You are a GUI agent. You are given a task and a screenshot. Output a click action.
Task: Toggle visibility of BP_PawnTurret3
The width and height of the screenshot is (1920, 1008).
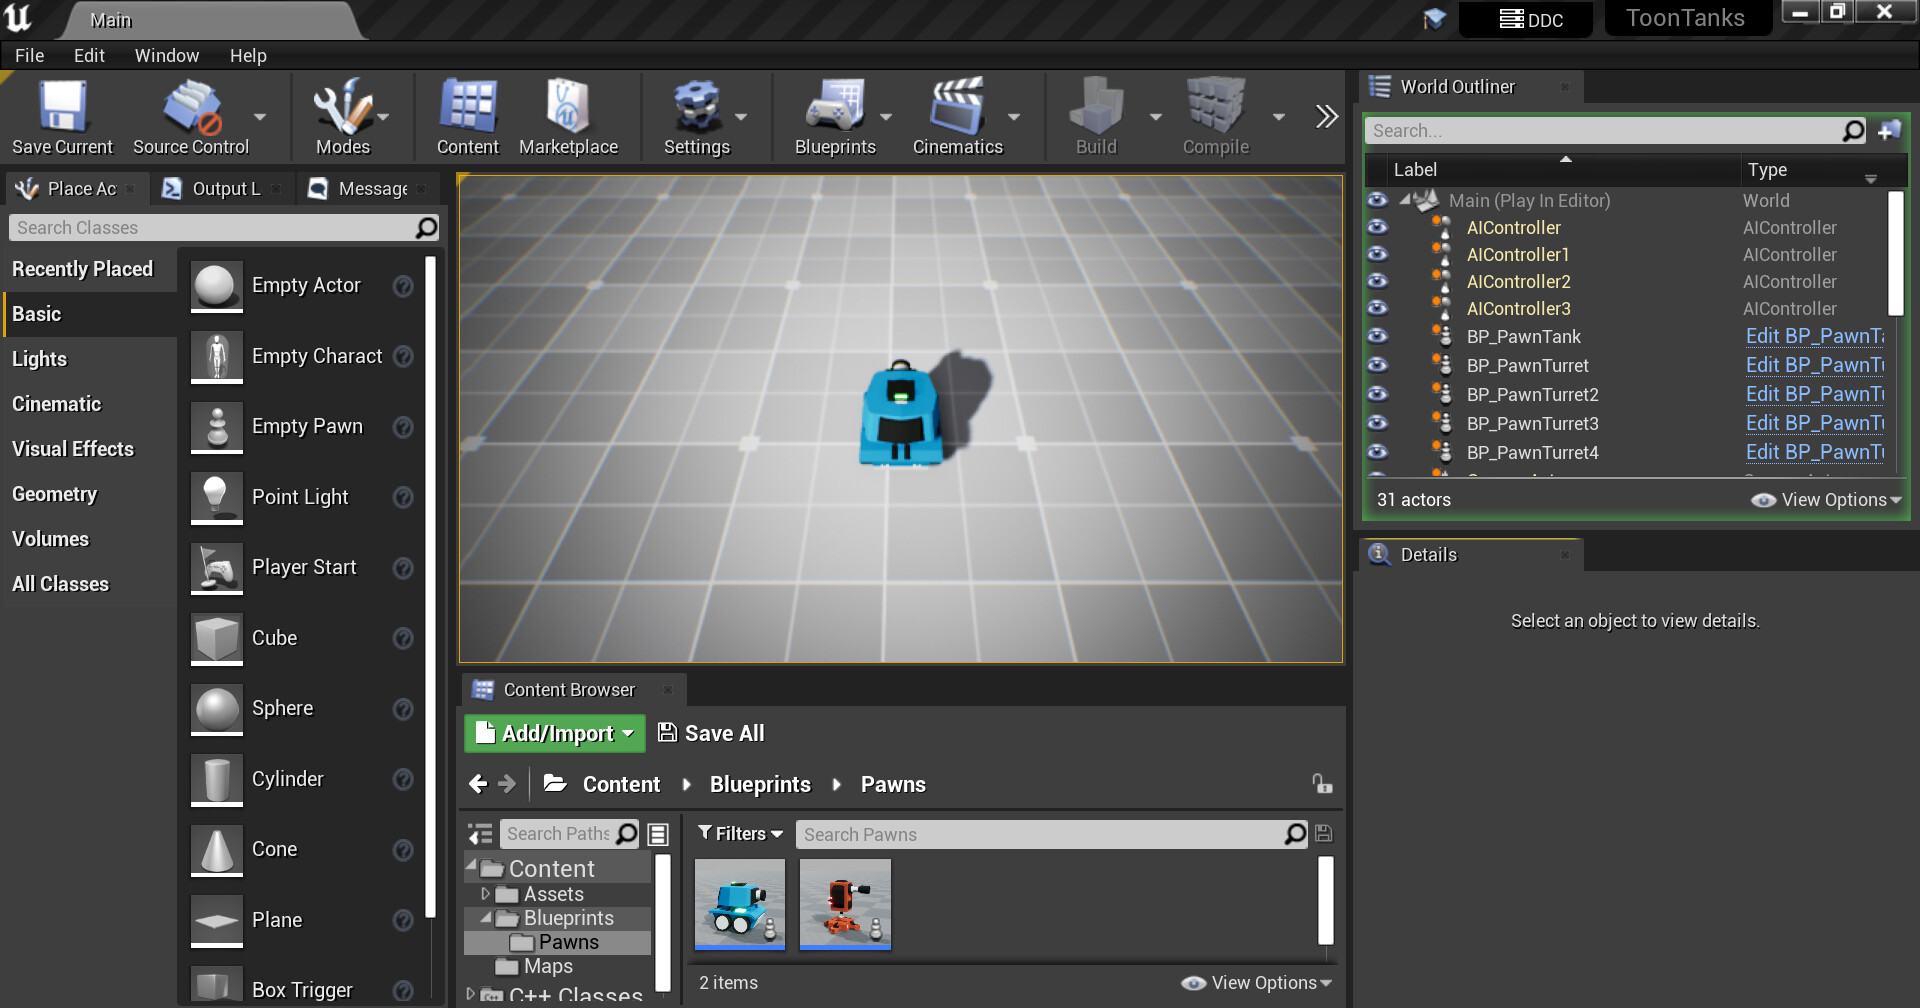point(1377,423)
